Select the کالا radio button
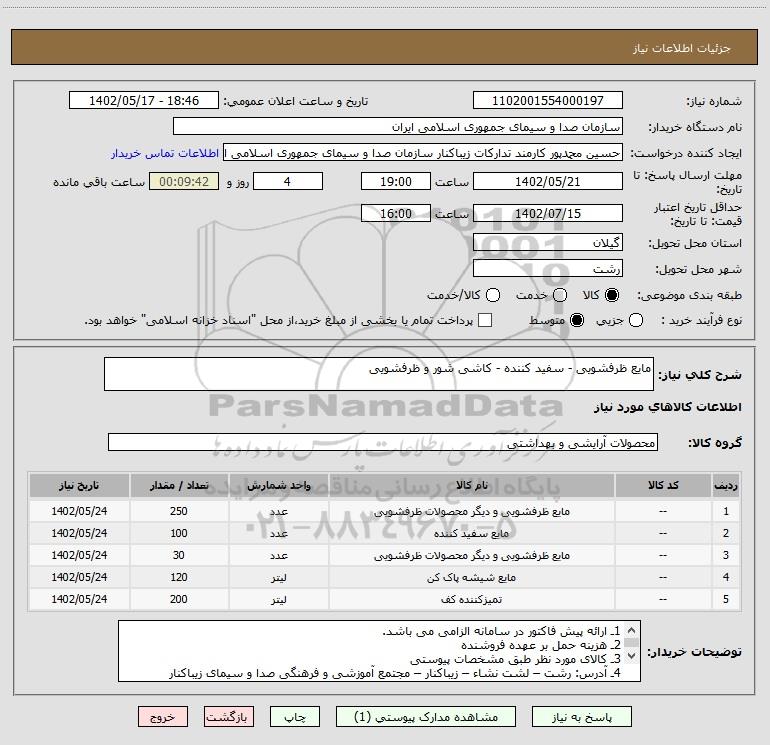This screenshot has width=770, height=745. point(612,295)
